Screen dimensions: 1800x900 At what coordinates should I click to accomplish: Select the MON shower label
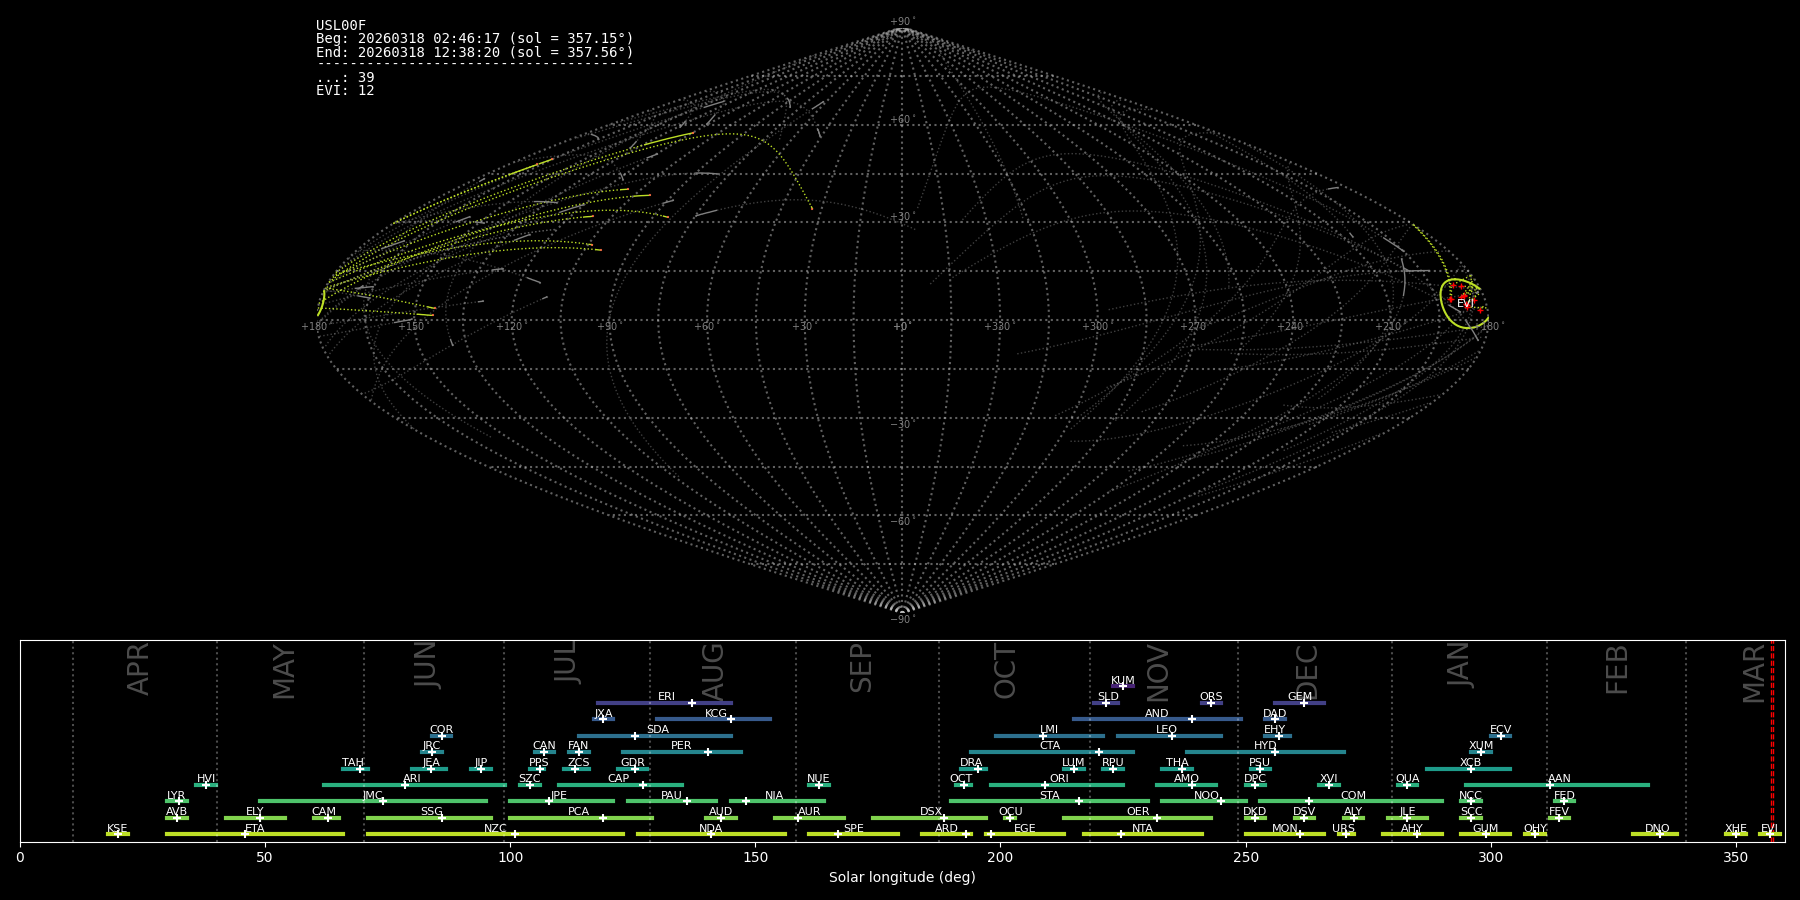1284,829
